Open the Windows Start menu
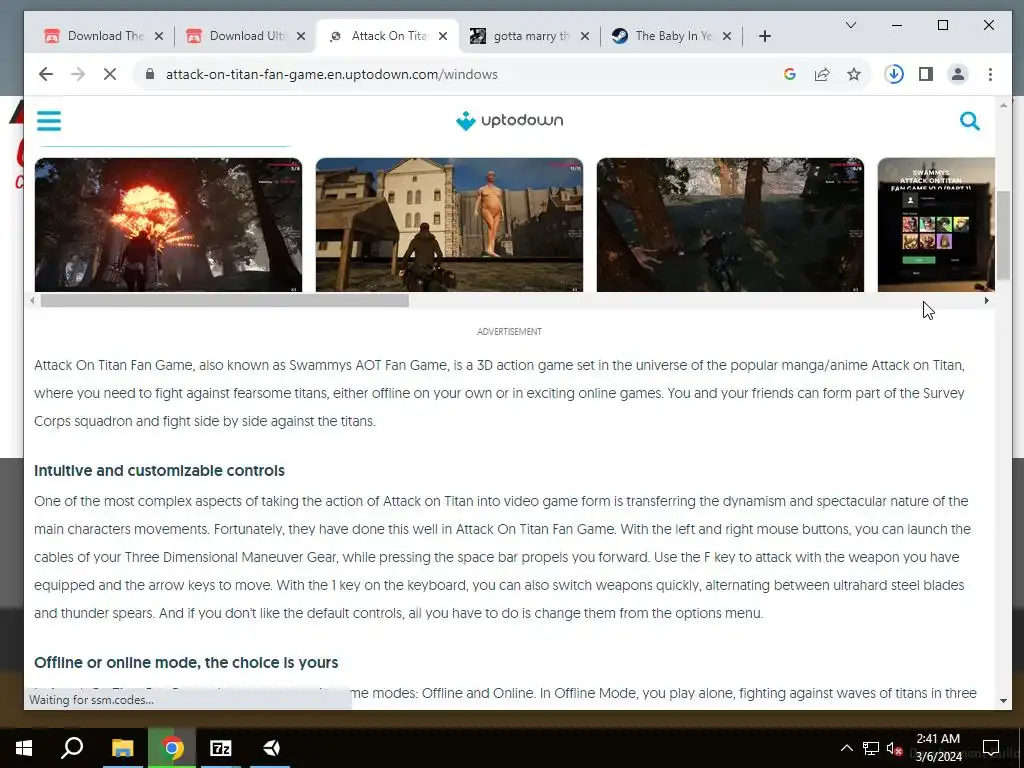The height and width of the screenshot is (768, 1024). pyautogui.click(x=24, y=748)
